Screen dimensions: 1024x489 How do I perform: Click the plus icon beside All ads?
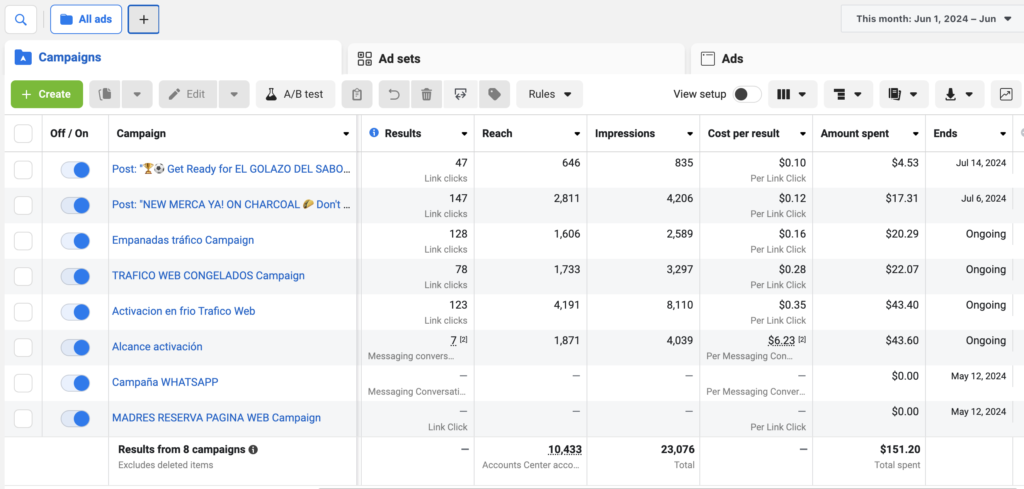coord(143,19)
